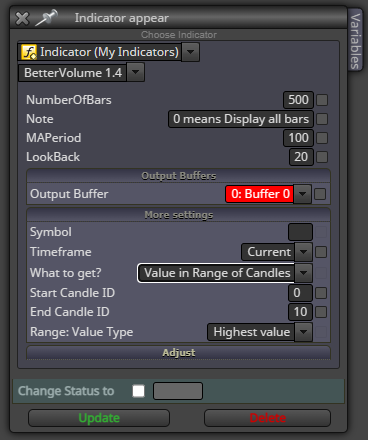Edit the LookBack value 20
Image resolution: width=368 pixels, height=440 pixels.
301,157
